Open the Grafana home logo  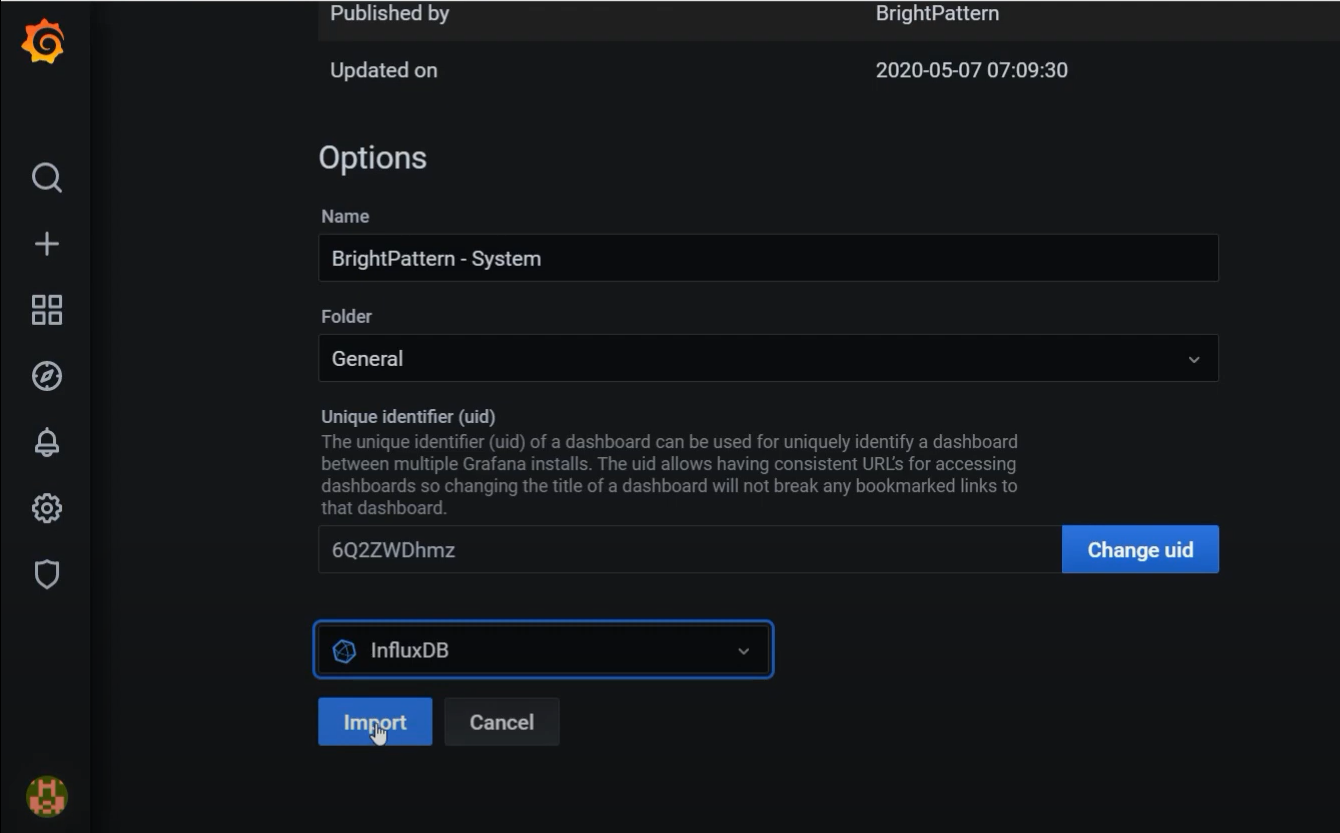pos(43,43)
